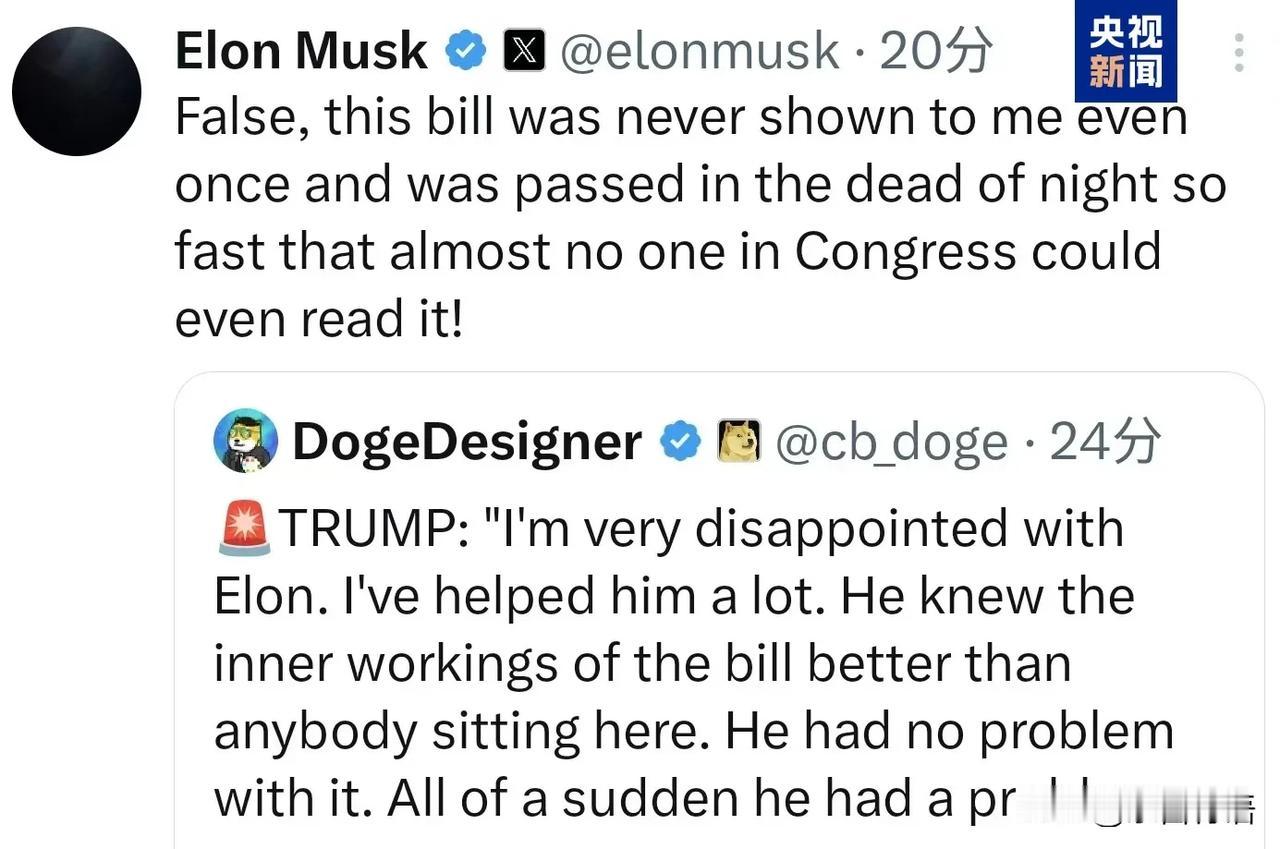Click Elon Musk's black profile avatar

[76, 91]
